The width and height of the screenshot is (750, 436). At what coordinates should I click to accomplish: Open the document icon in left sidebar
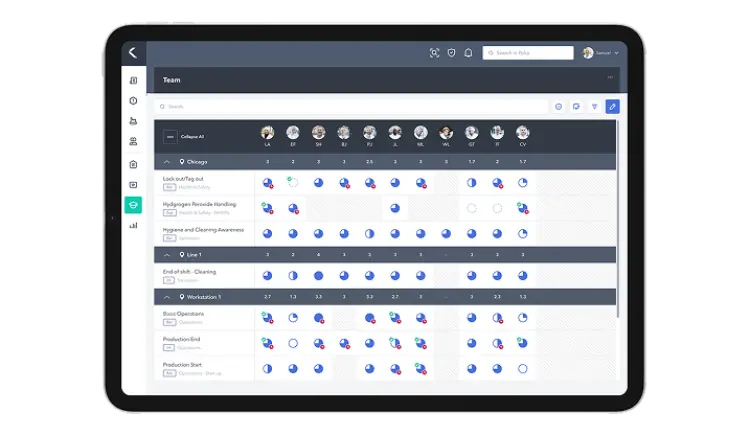pyautogui.click(x=133, y=80)
